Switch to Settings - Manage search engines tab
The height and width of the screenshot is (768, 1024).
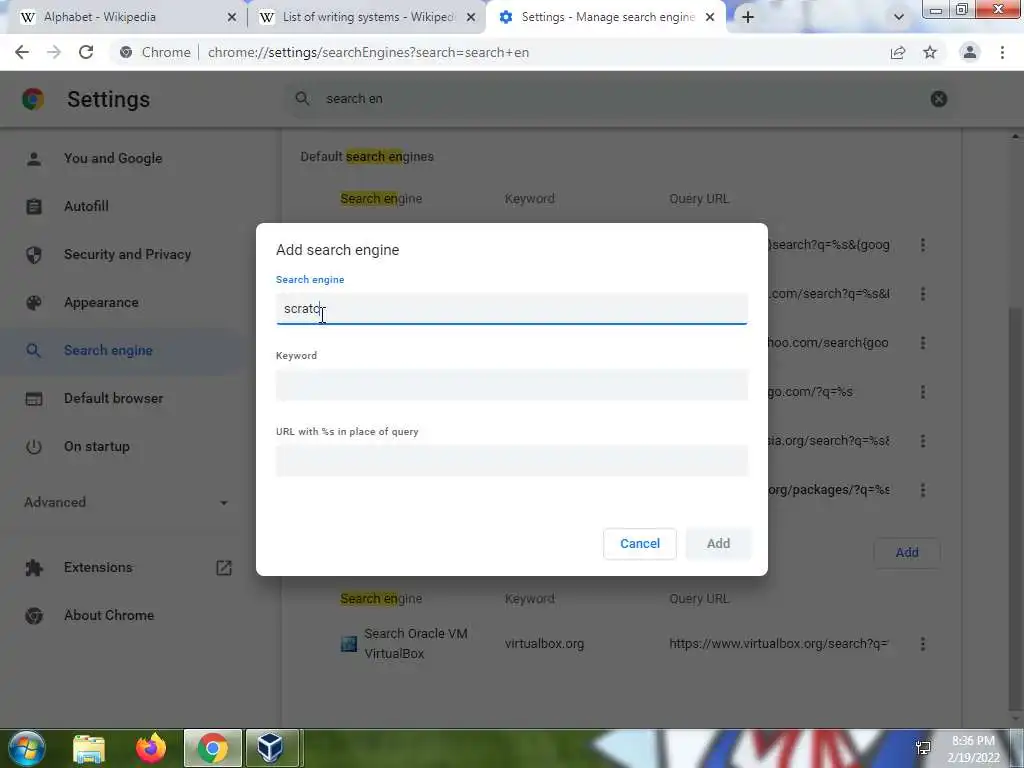(x=605, y=17)
